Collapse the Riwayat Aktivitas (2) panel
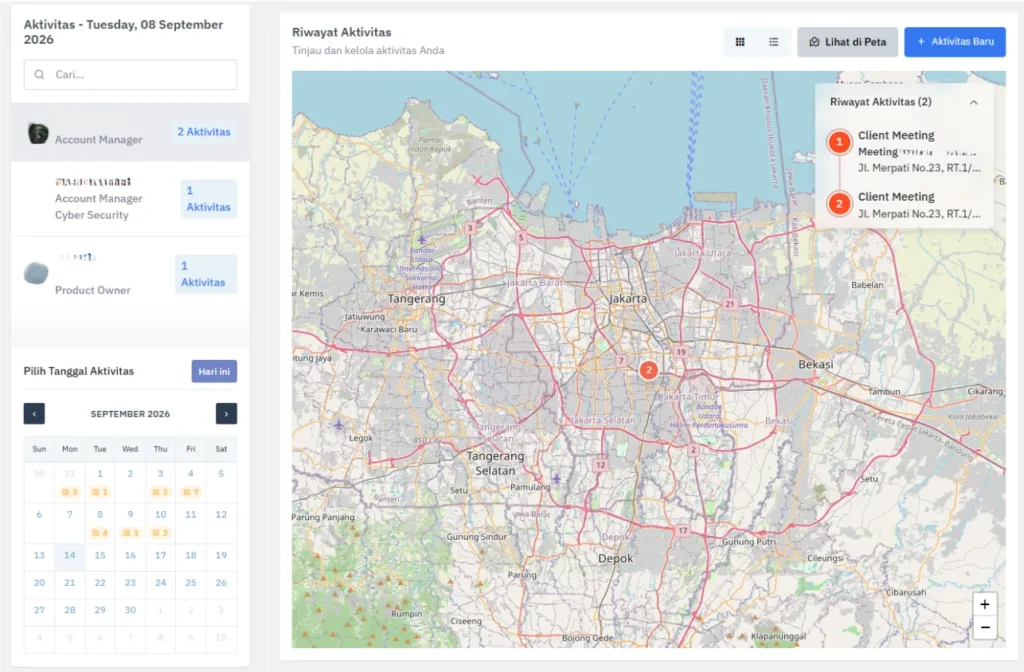The image size is (1024, 672). click(x=974, y=103)
